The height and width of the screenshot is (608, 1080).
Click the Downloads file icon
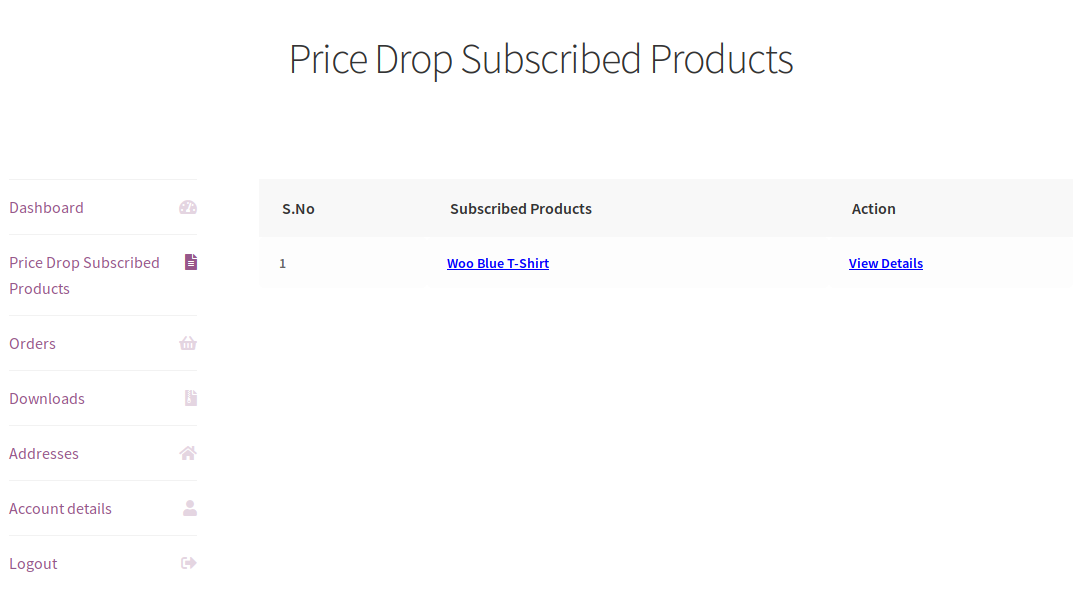point(190,398)
